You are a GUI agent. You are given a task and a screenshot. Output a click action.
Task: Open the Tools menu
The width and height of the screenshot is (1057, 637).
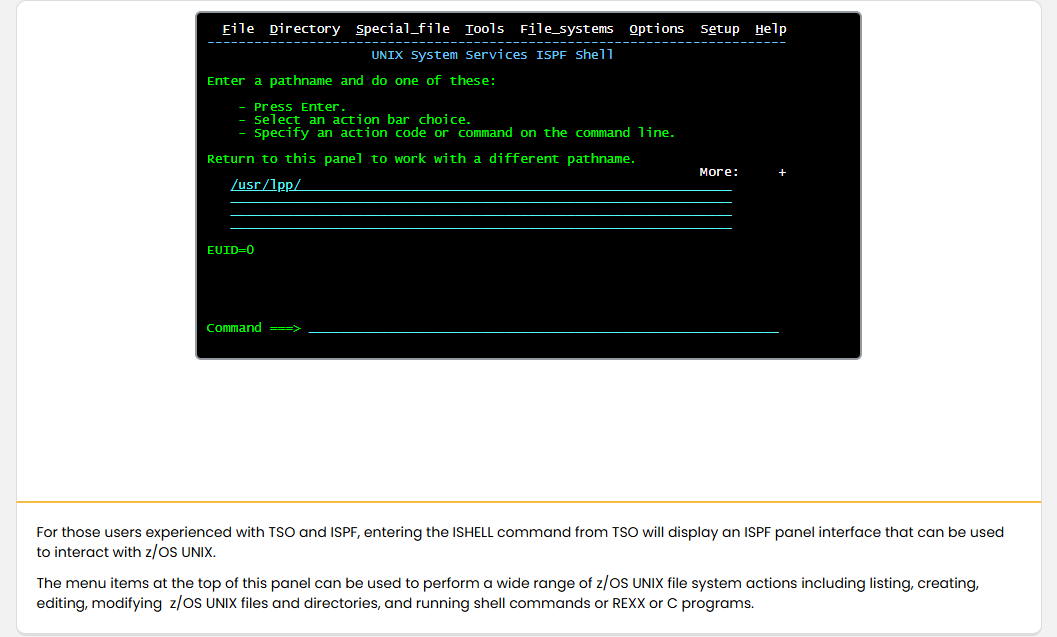485,29
